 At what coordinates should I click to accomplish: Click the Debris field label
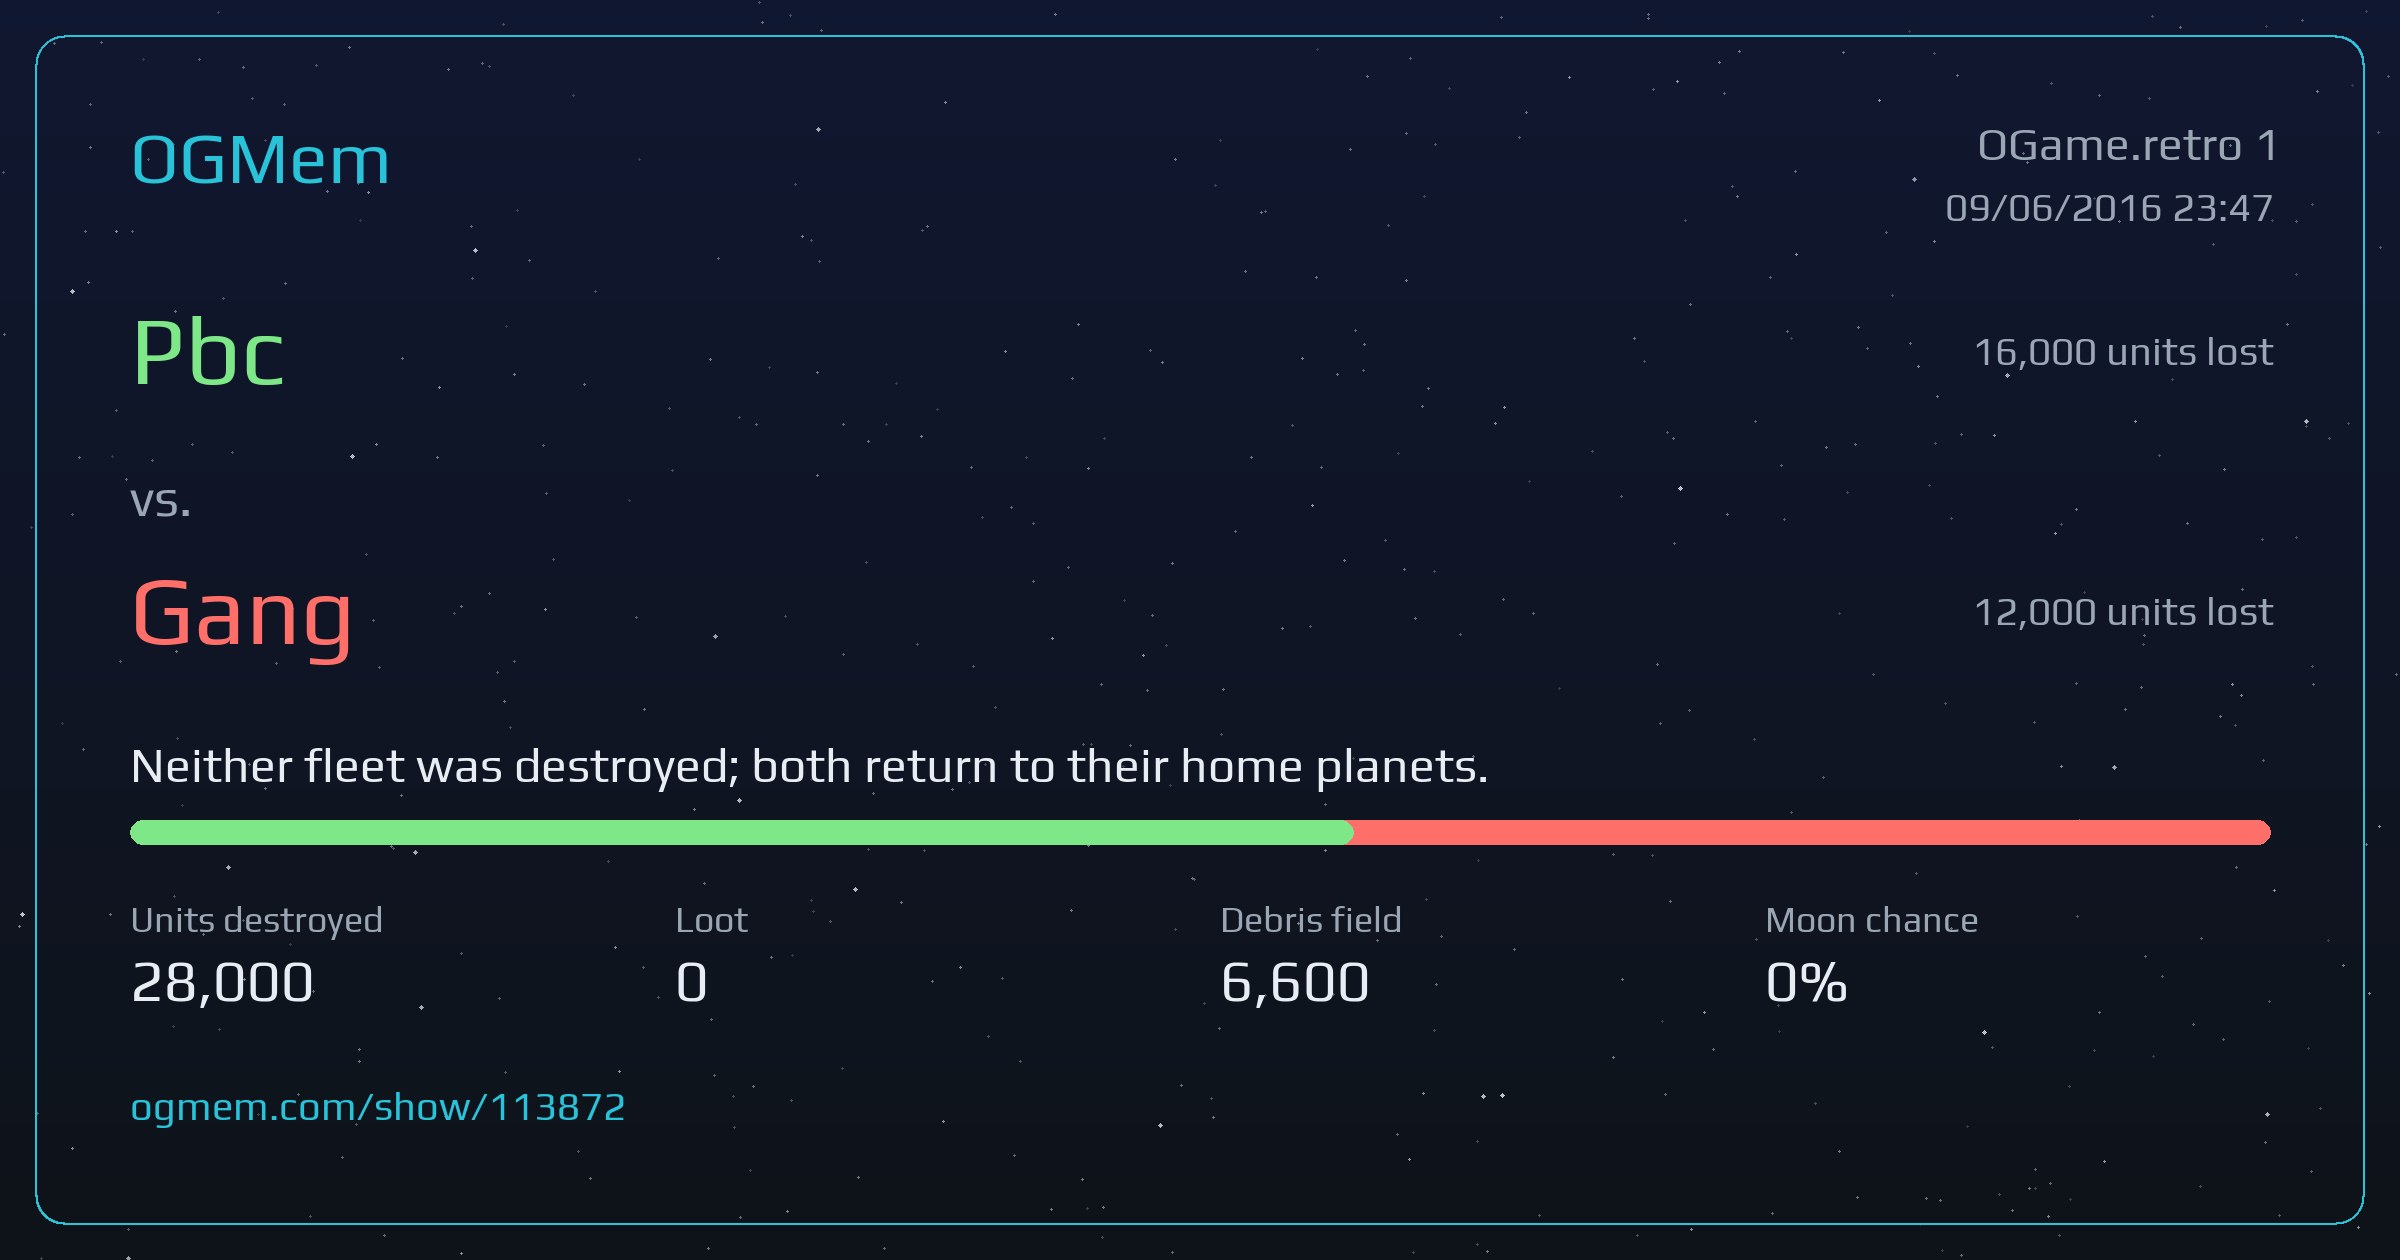click(1310, 920)
